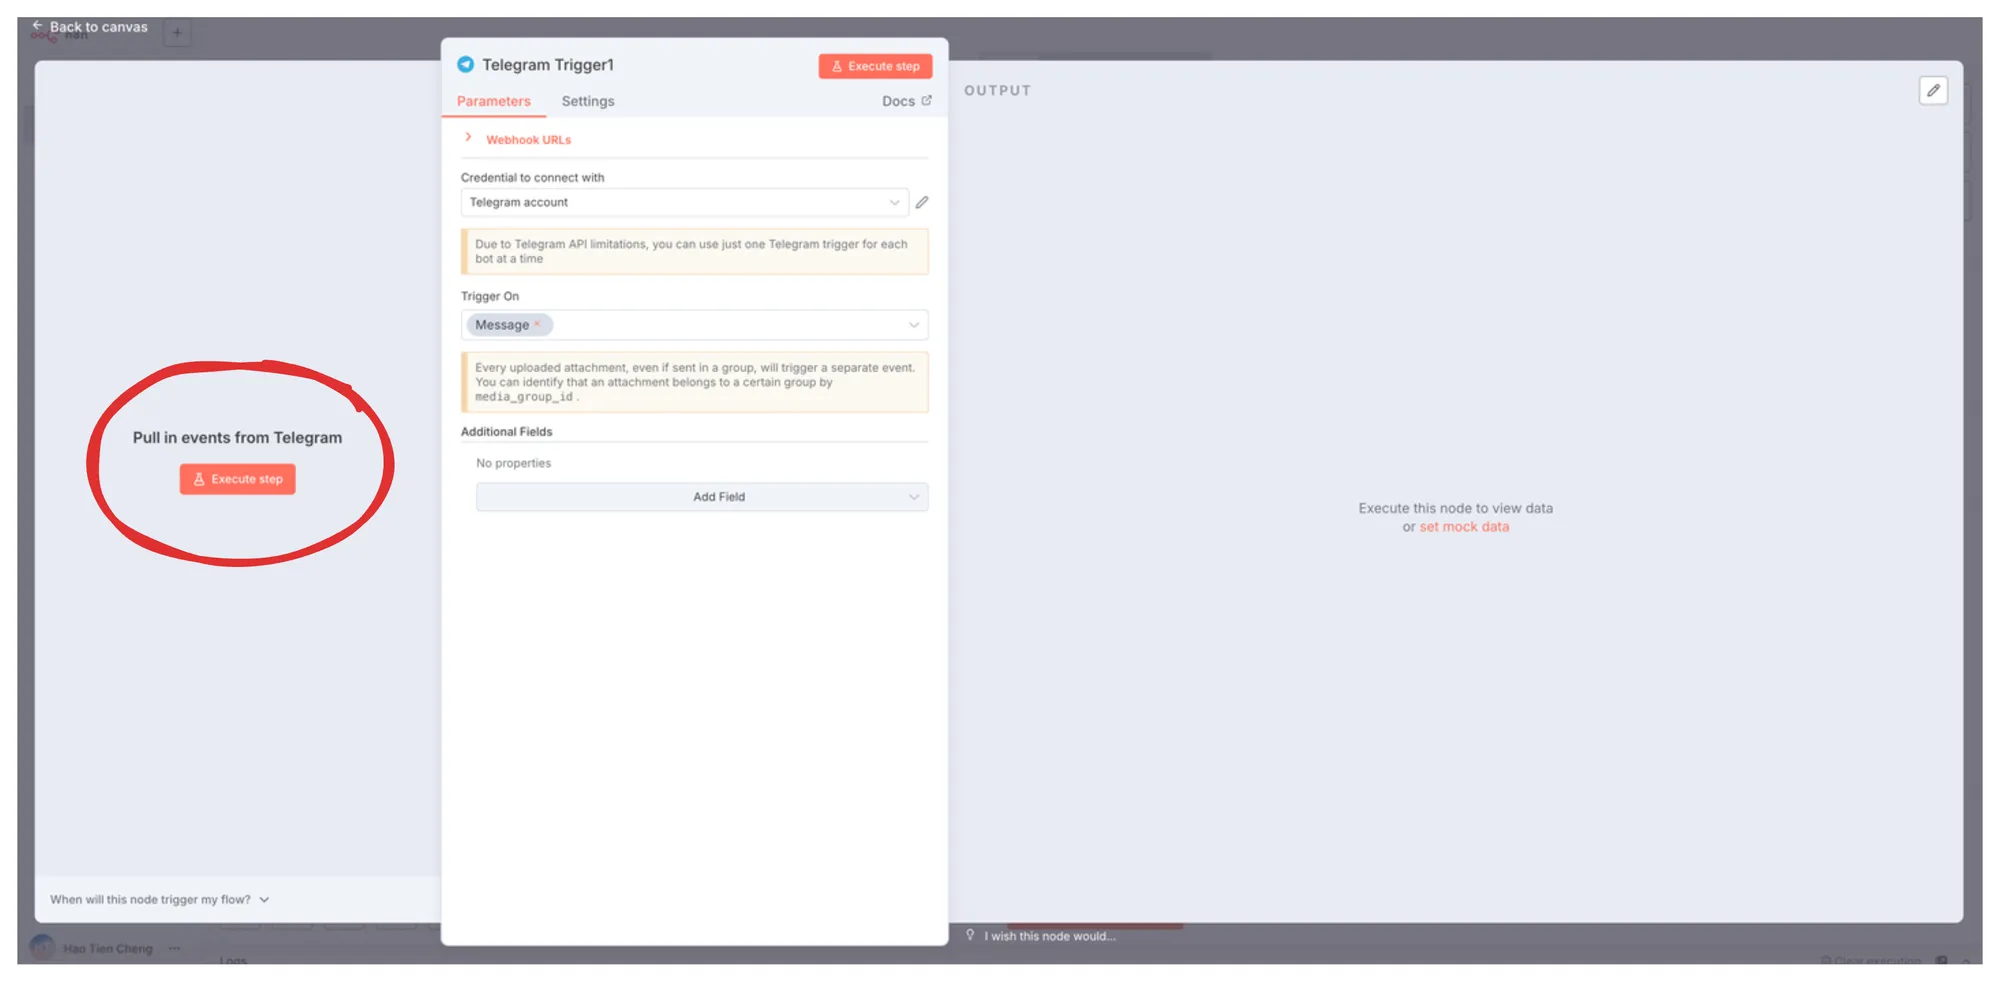The image size is (2000, 981).
Task: Click Execute step in the Telegram Trigger1 header
Action: (x=875, y=66)
